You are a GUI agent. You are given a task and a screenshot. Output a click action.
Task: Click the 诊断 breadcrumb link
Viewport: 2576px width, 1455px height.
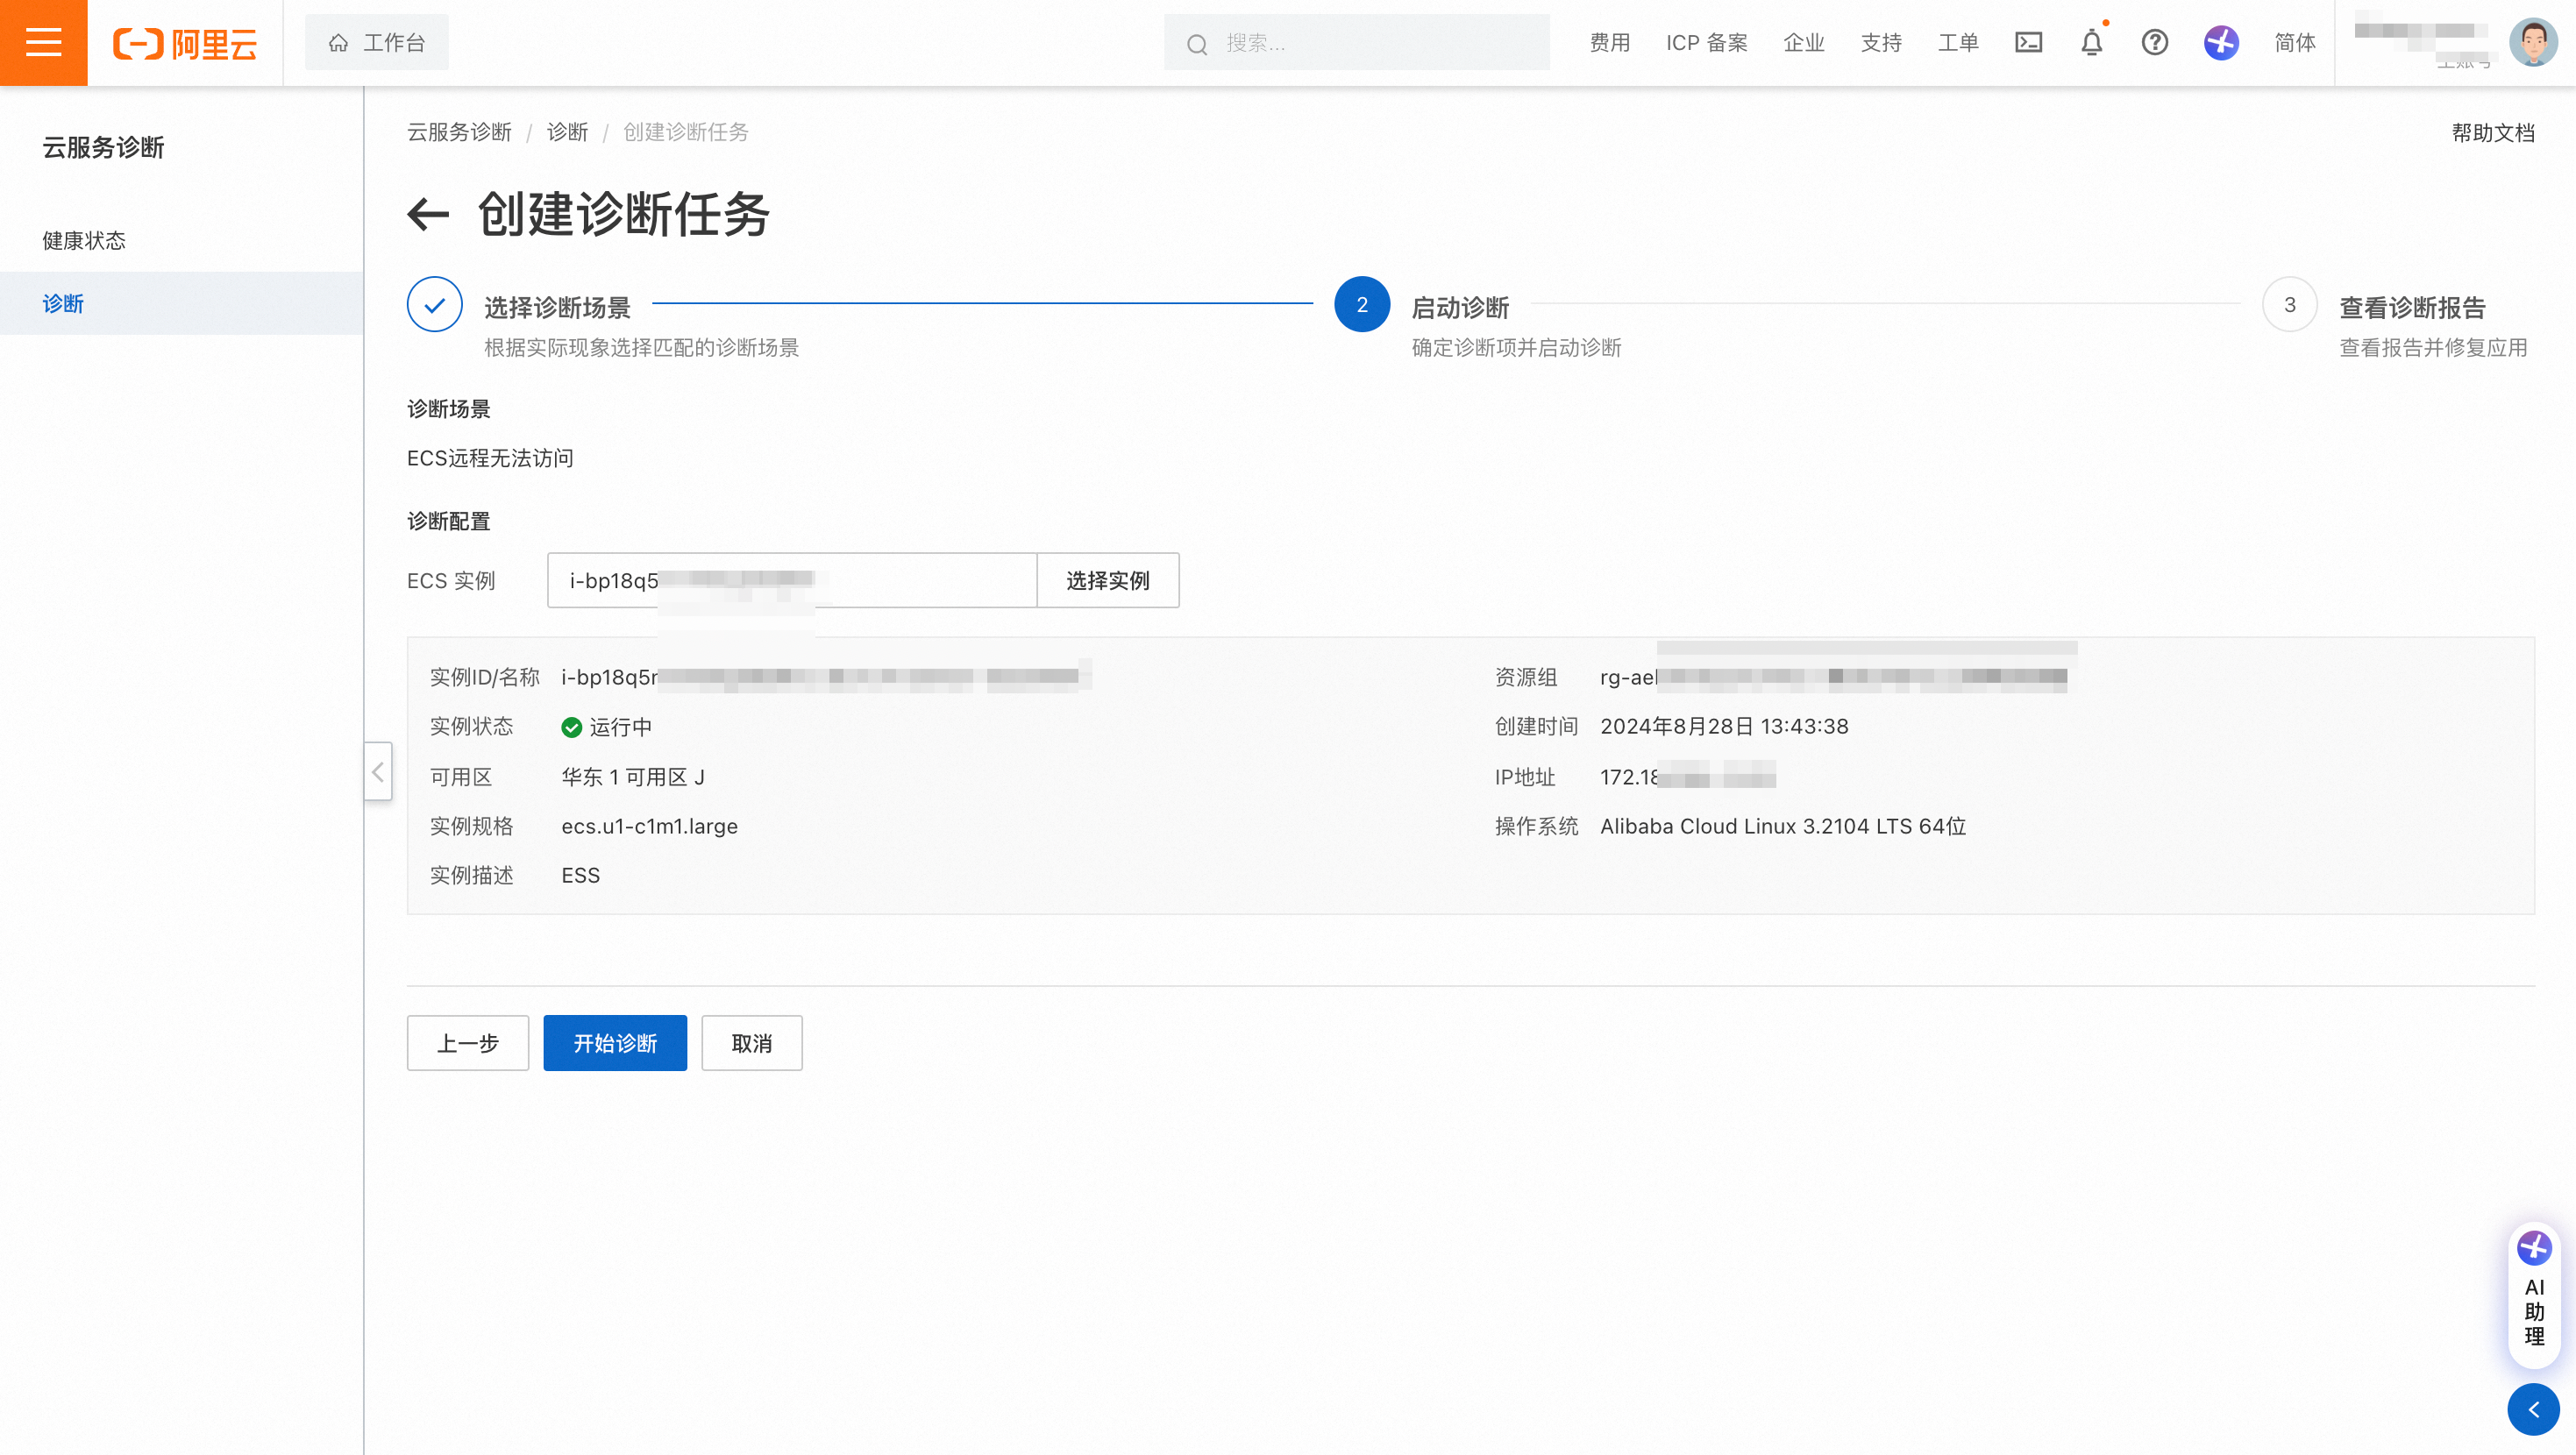point(567,132)
